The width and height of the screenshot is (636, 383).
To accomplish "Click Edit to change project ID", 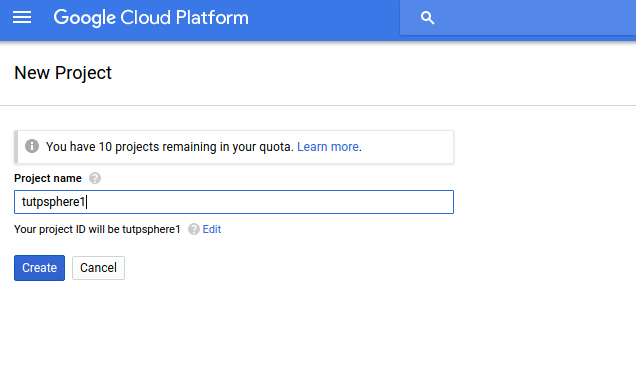I will coord(212,229).
